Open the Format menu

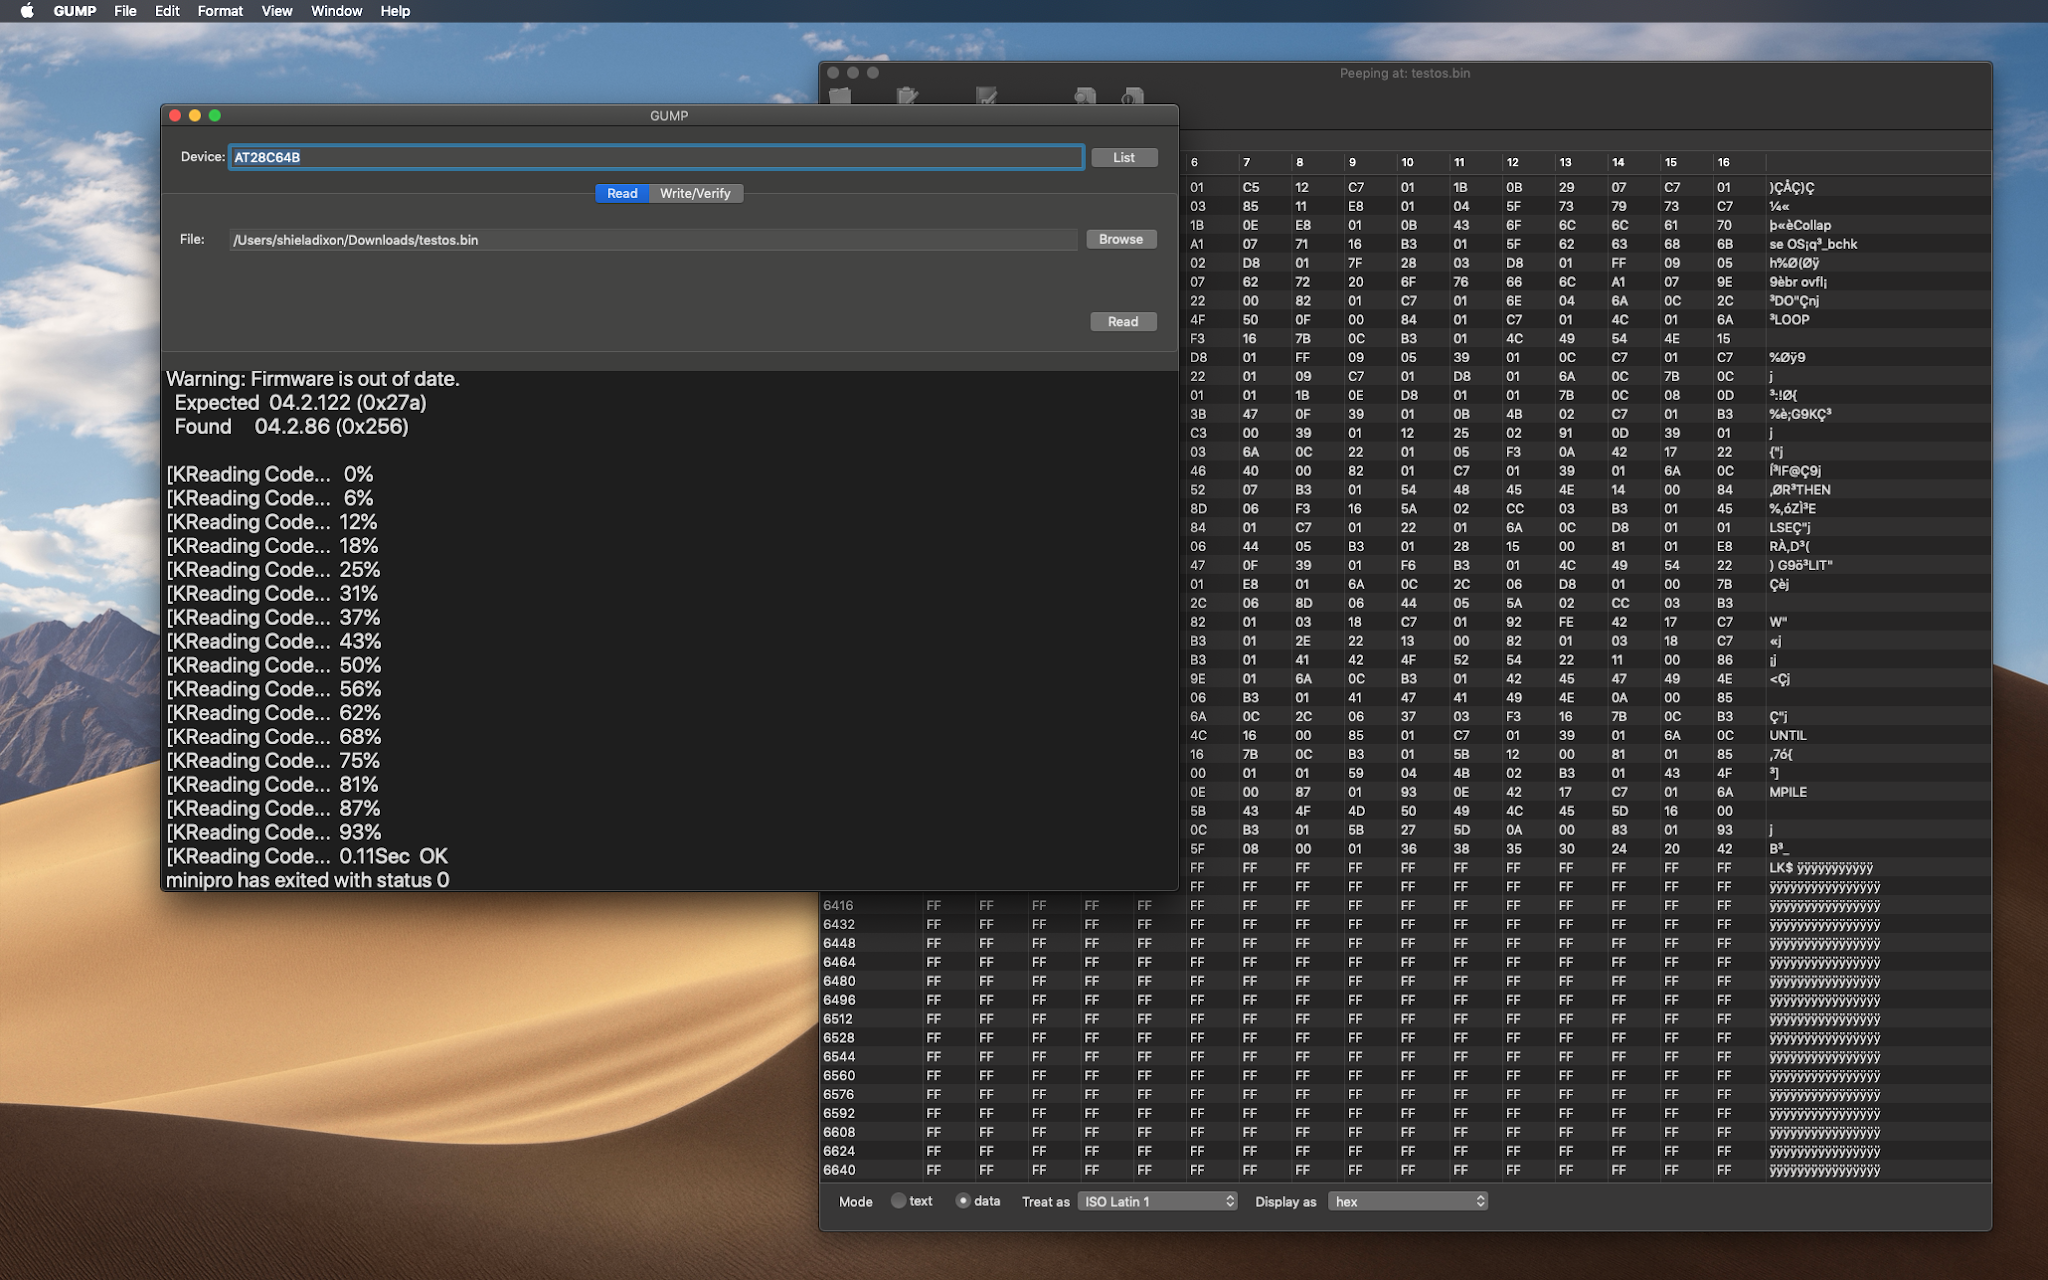(220, 11)
